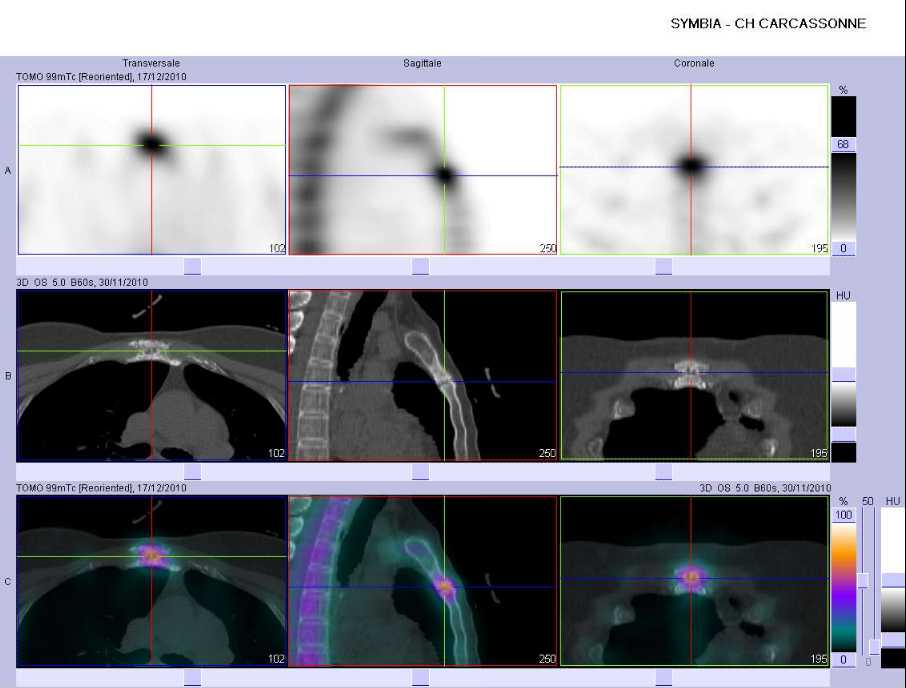Select the row A transversal SPECT view
Screen dimensions: 906x688
point(152,170)
